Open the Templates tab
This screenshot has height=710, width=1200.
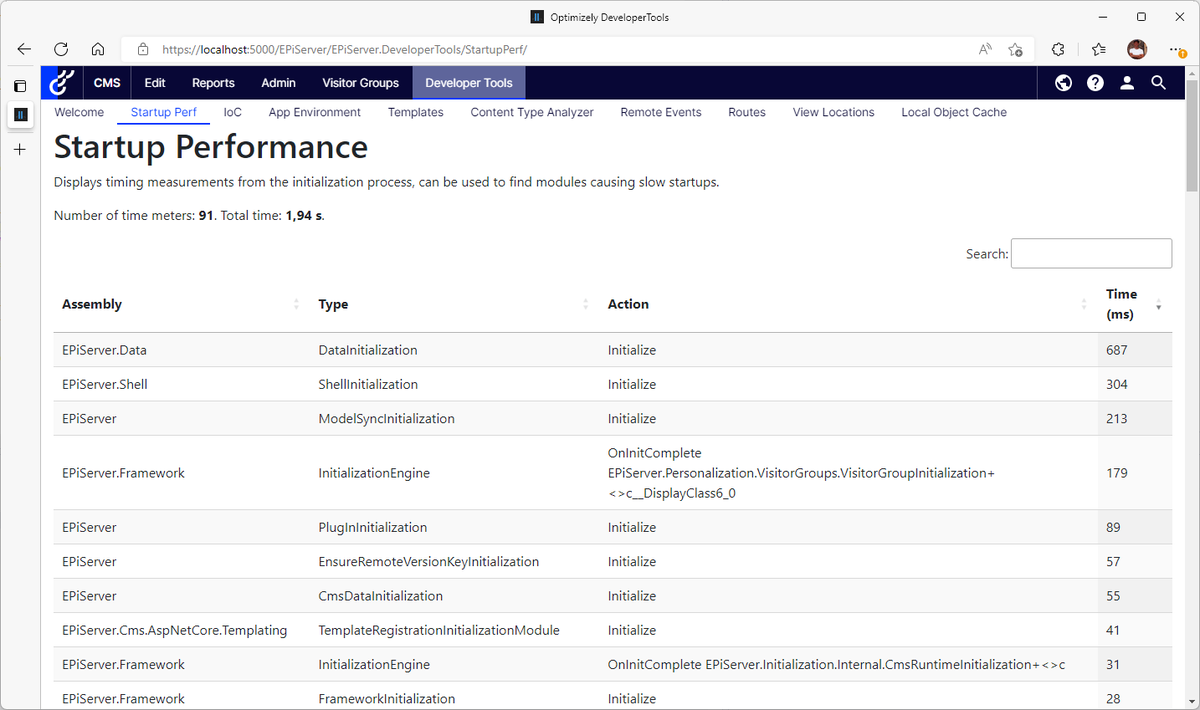416,112
